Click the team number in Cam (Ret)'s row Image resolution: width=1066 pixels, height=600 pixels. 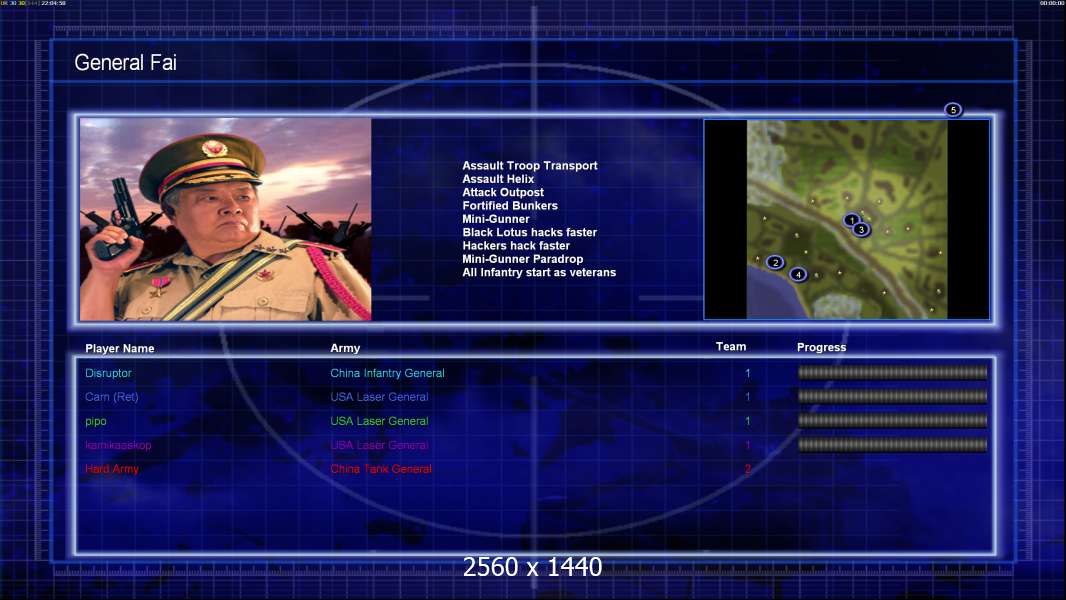click(748, 397)
